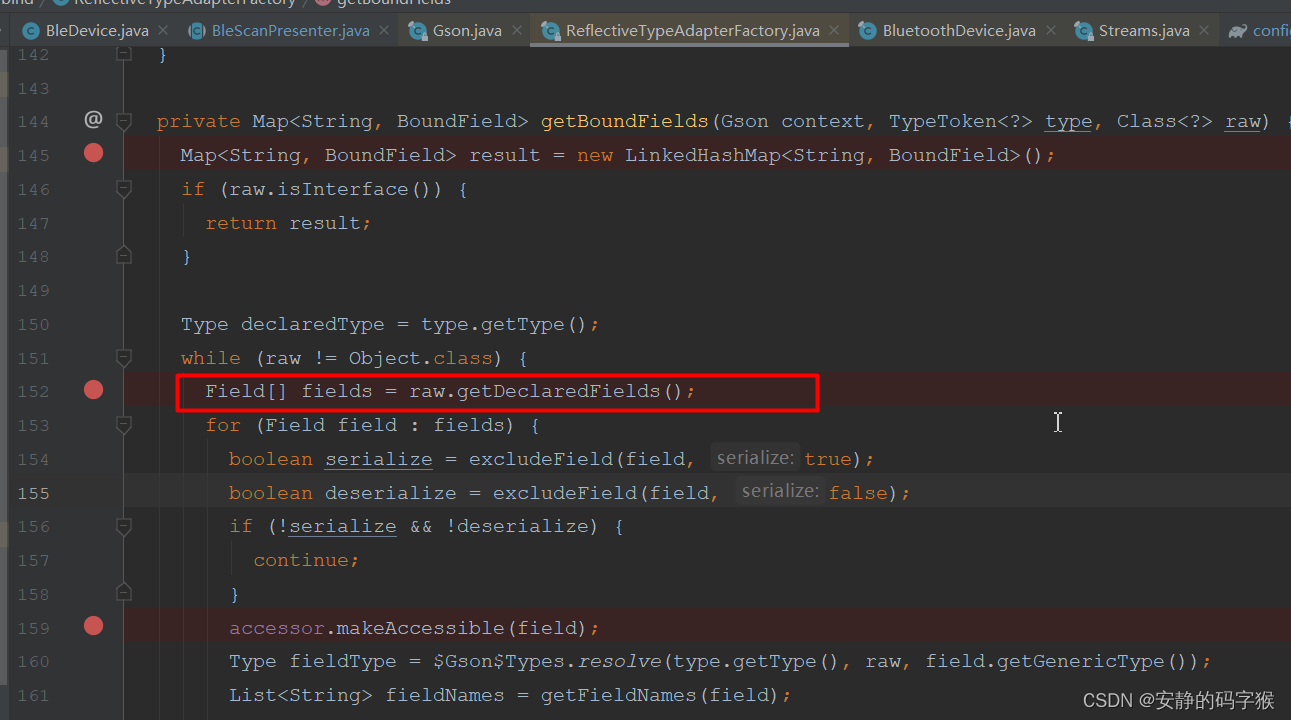This screenshot has height=720, width=1291.
Task: Open the BleScanPresenter.java editor tab
Action: (x=290, y=31)
